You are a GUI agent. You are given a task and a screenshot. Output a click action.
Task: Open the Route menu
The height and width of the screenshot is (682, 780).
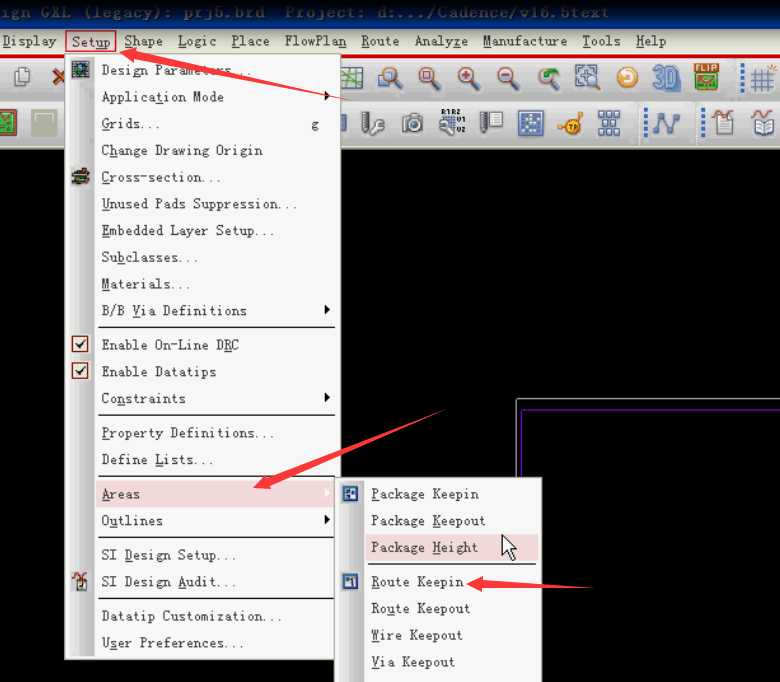(x=380, y=41)
